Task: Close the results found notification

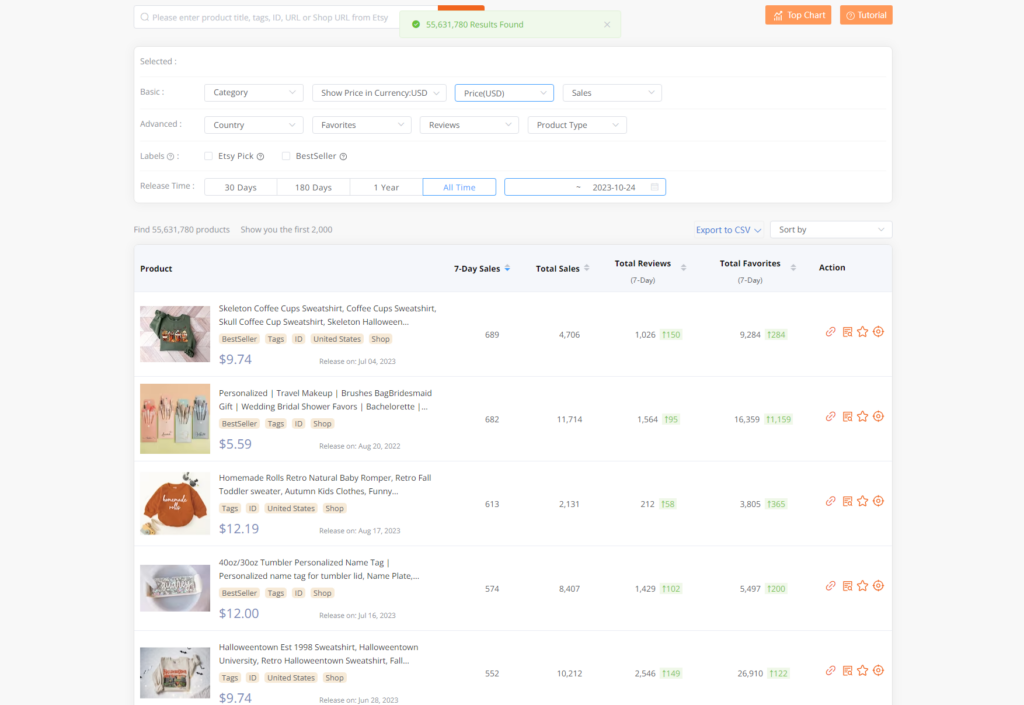Action: point(607,25)
